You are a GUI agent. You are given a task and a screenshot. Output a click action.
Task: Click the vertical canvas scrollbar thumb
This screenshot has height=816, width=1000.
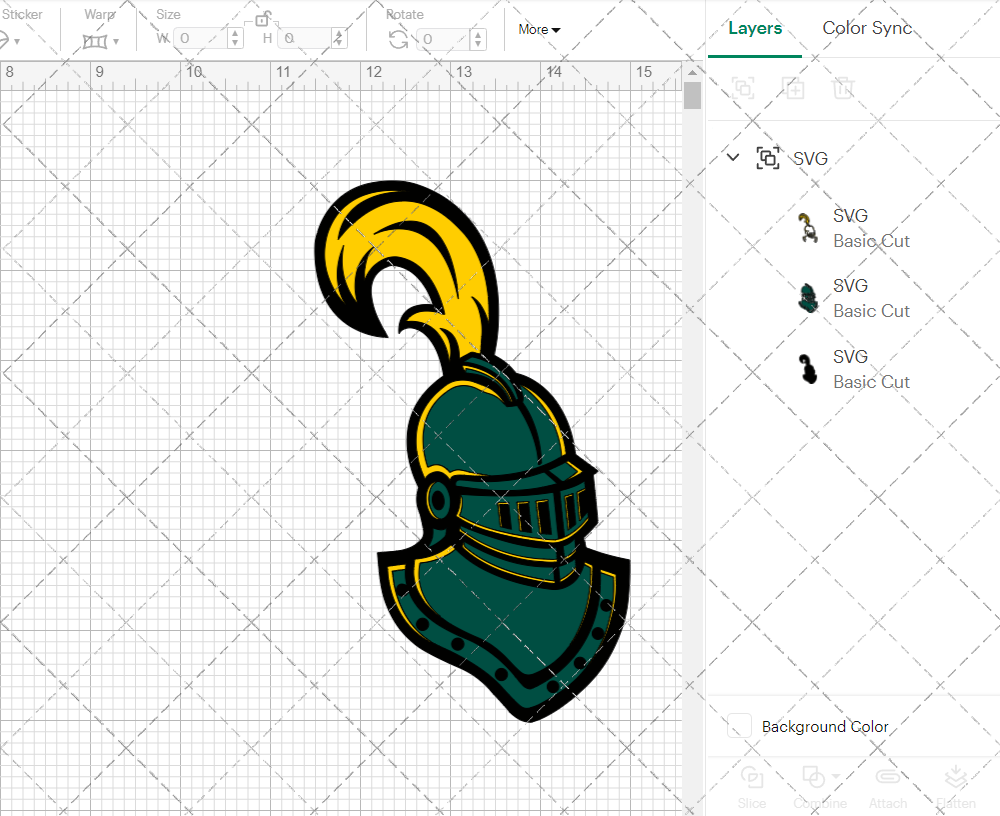692,96
